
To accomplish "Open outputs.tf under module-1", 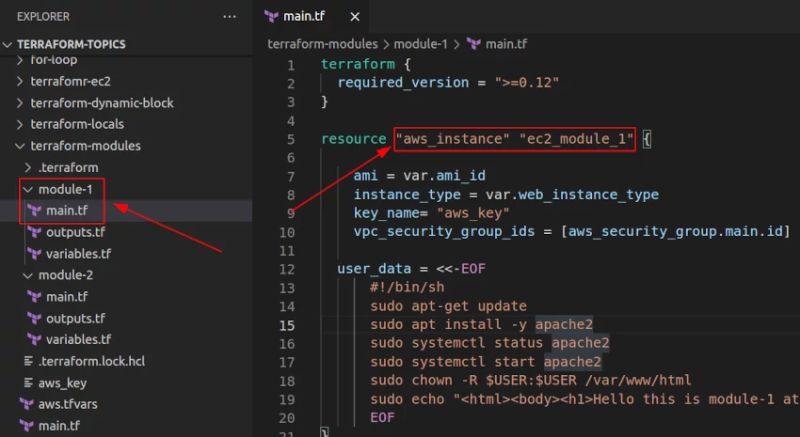I will click(76, 233).
